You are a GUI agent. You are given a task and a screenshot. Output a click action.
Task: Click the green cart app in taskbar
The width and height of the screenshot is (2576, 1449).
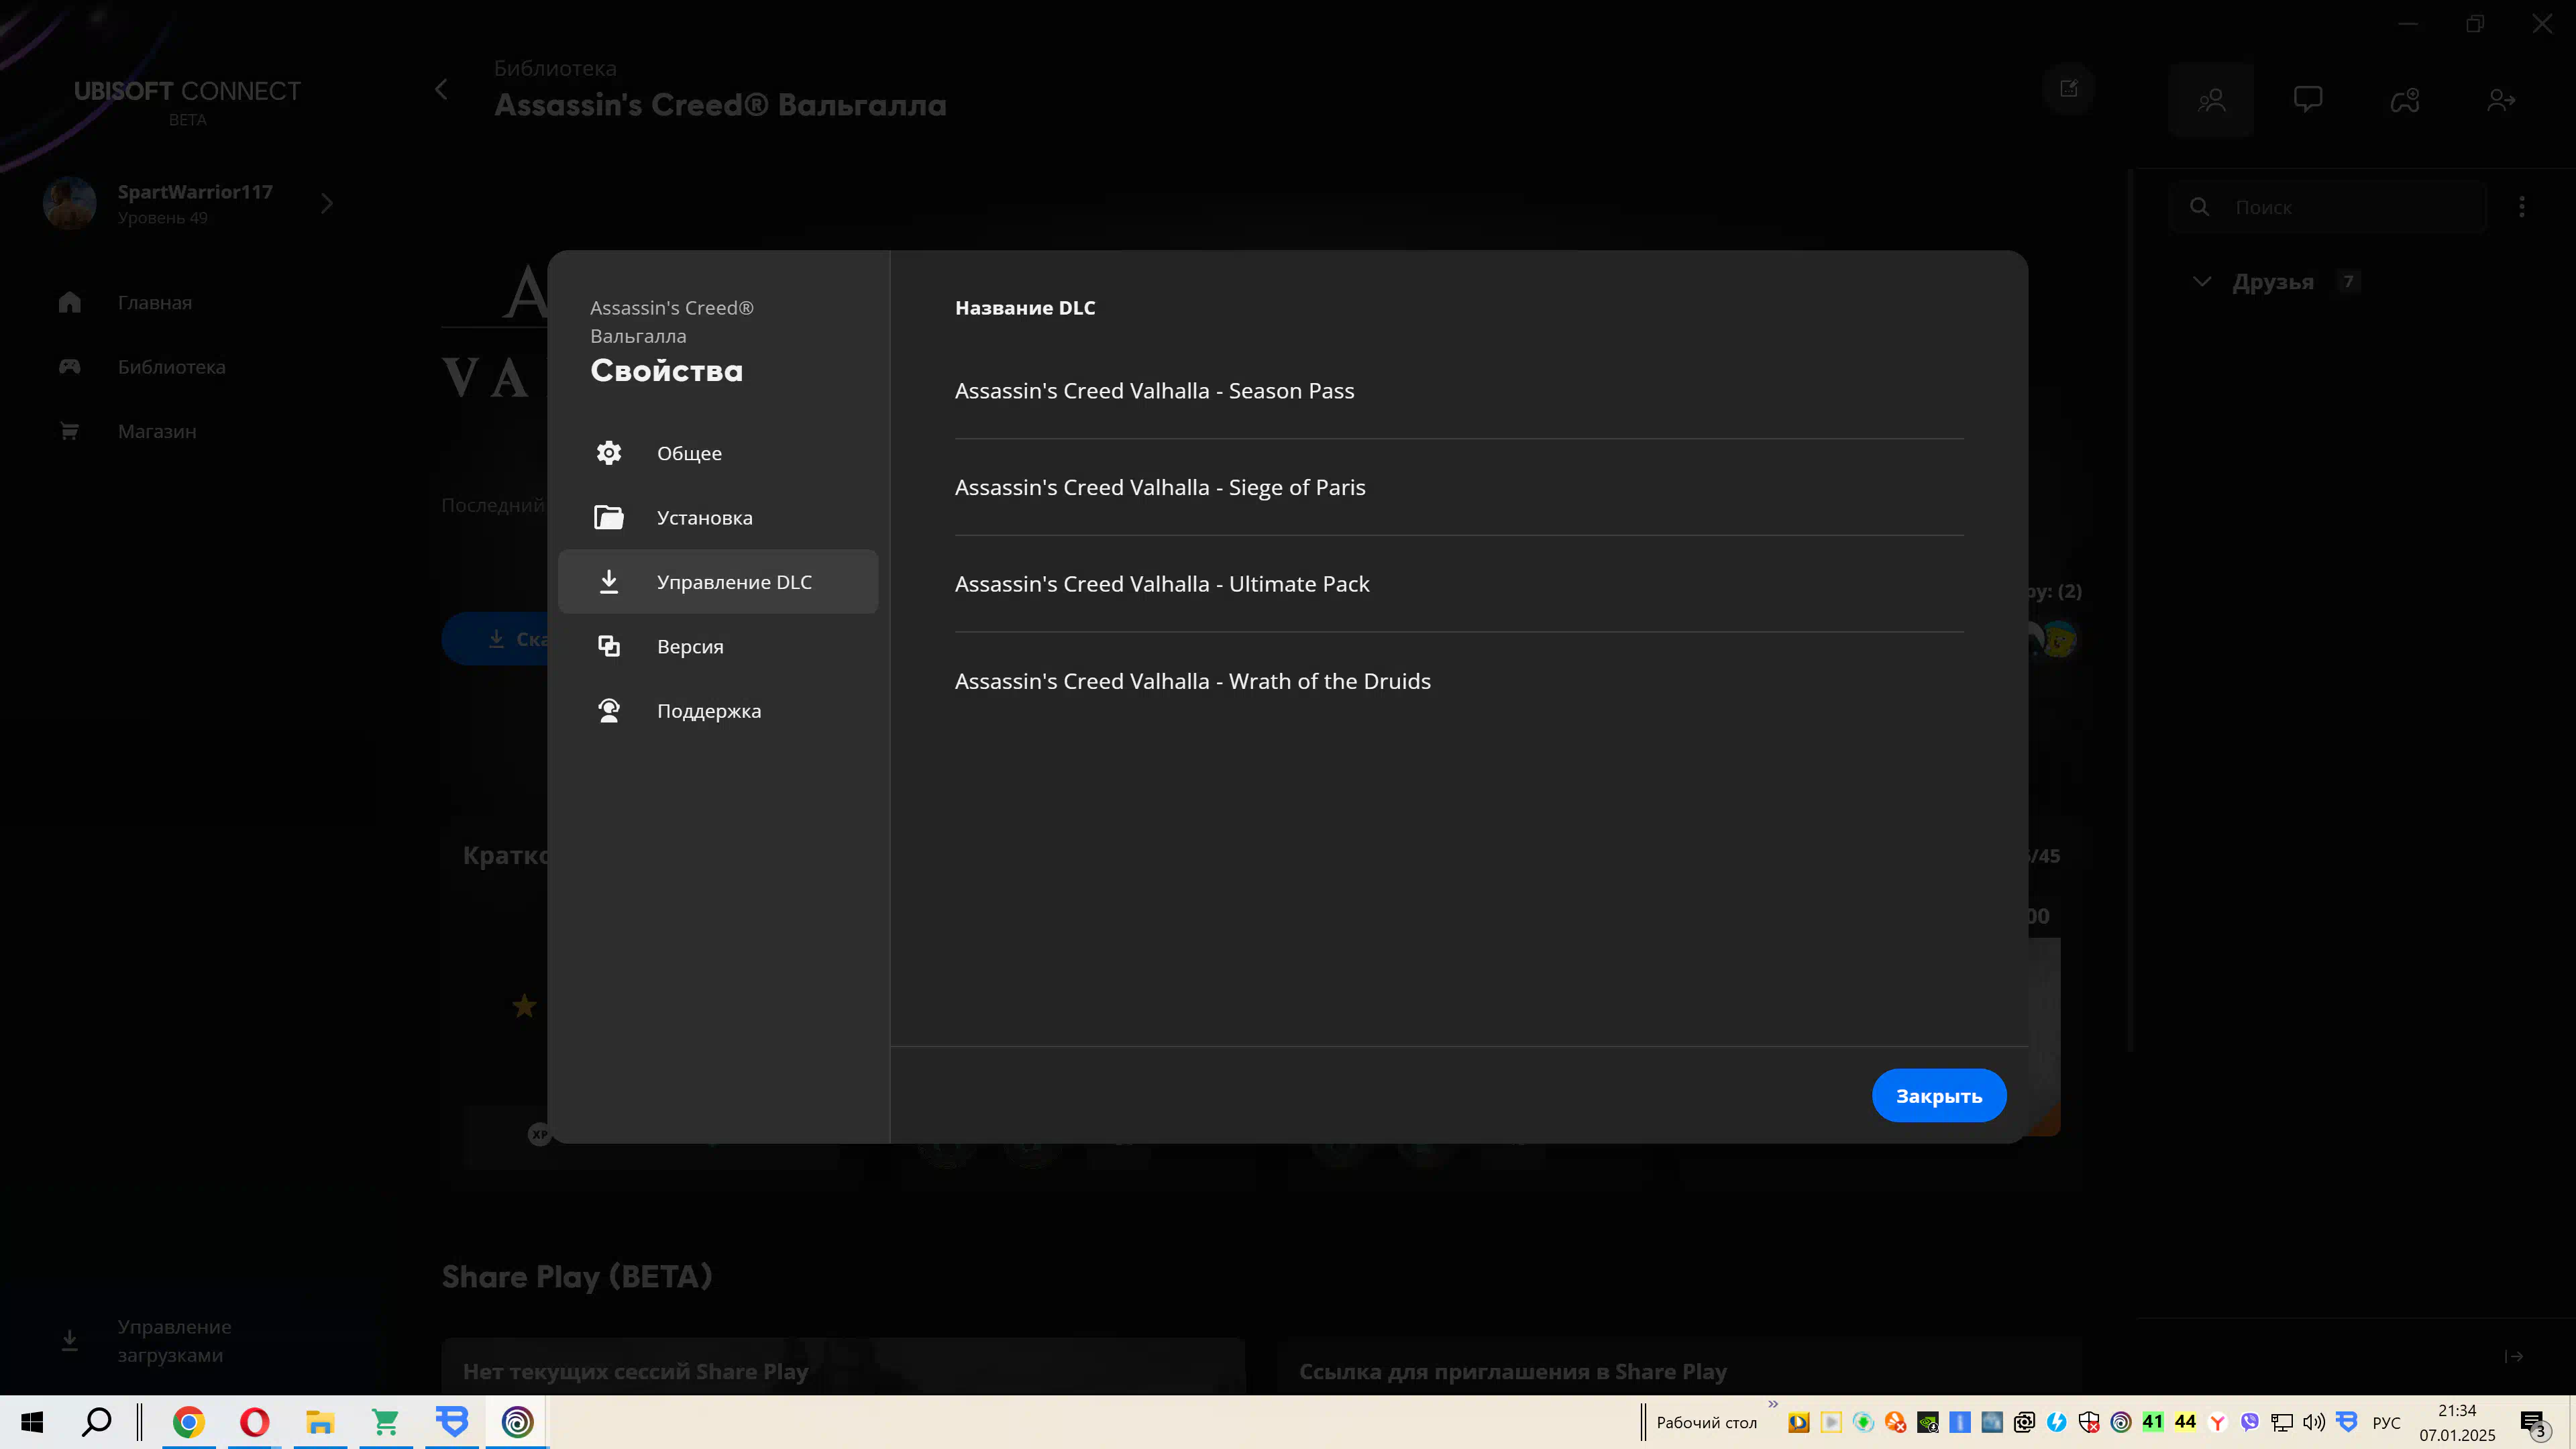(386, 1422)
